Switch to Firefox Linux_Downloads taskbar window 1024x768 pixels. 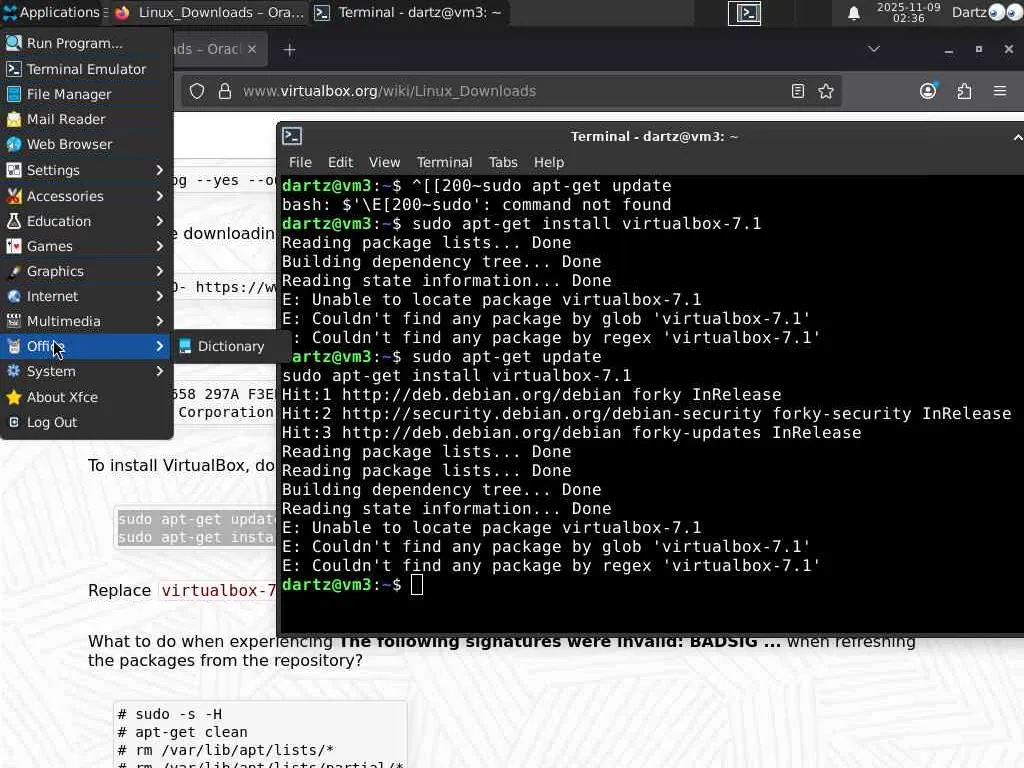[210, 12]
